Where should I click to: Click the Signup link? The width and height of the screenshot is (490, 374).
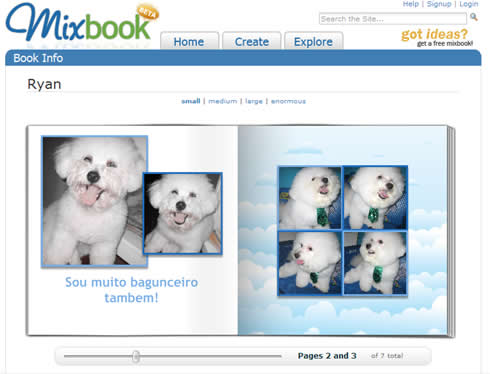[x=439, y=4]
